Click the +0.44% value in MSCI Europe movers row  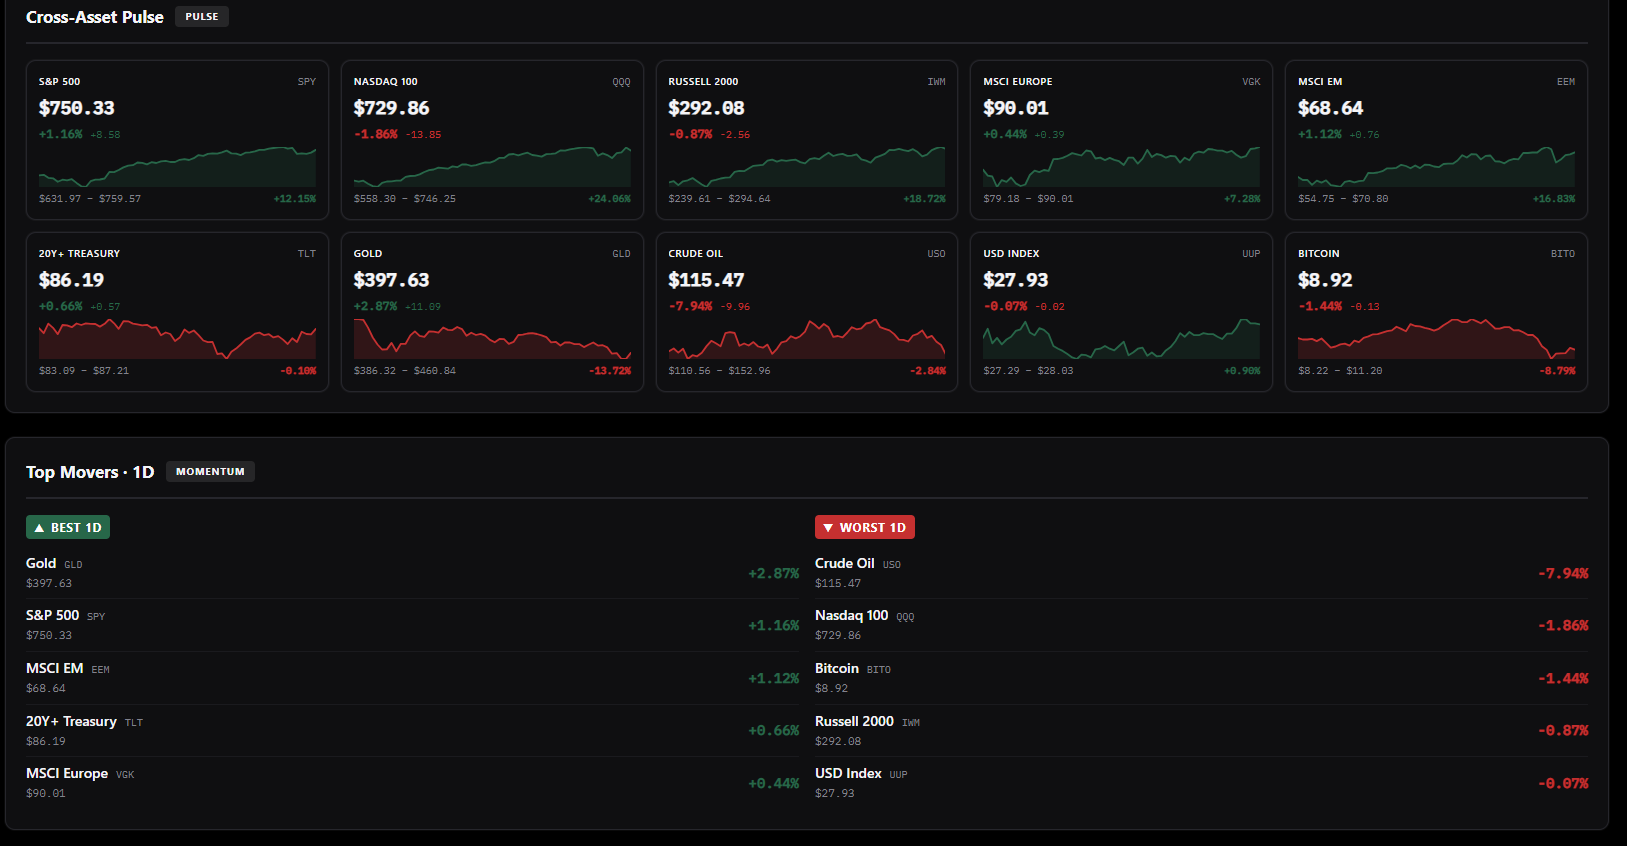(774, 784)
